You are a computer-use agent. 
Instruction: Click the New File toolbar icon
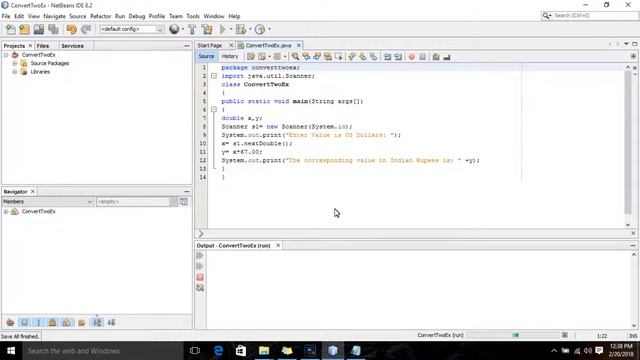(x=11, y=29)
